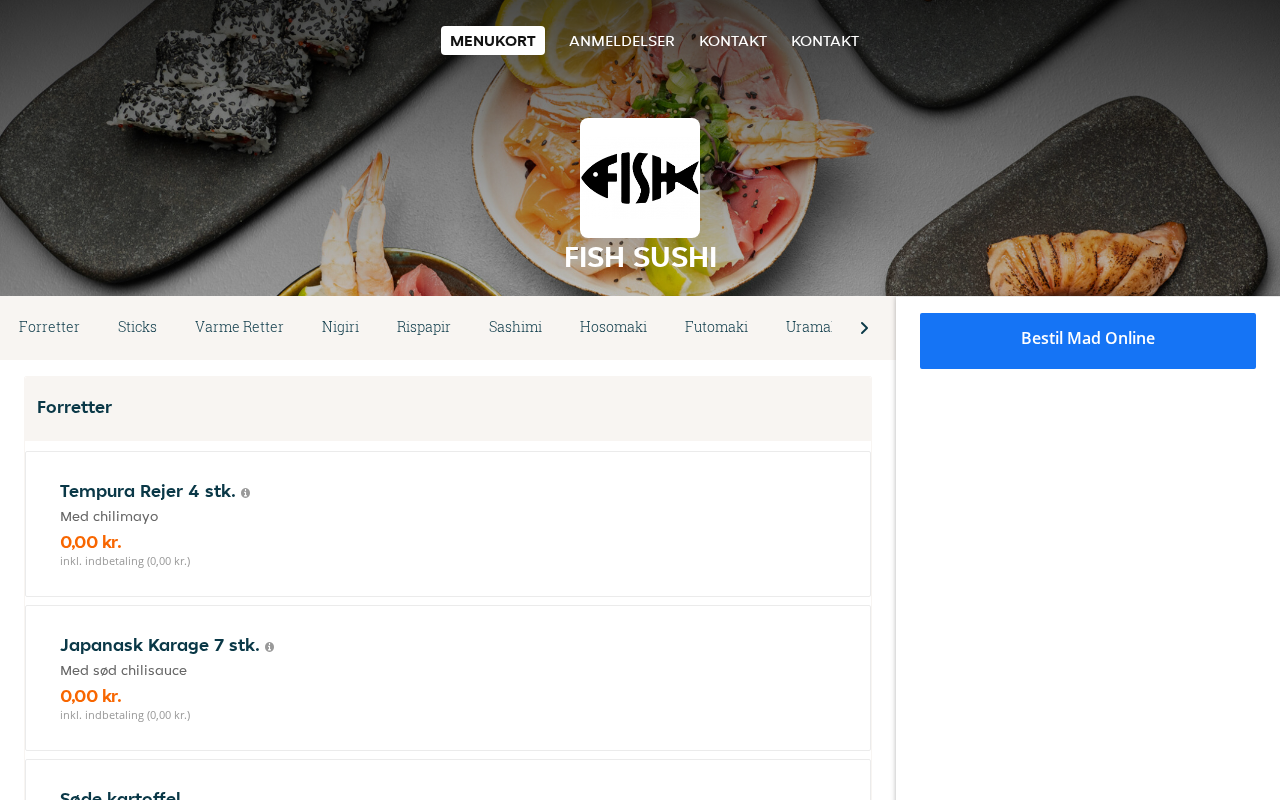Open the last KONTAKT nav link
Screen dimensions: 1280x800
(x=825, y=41)
